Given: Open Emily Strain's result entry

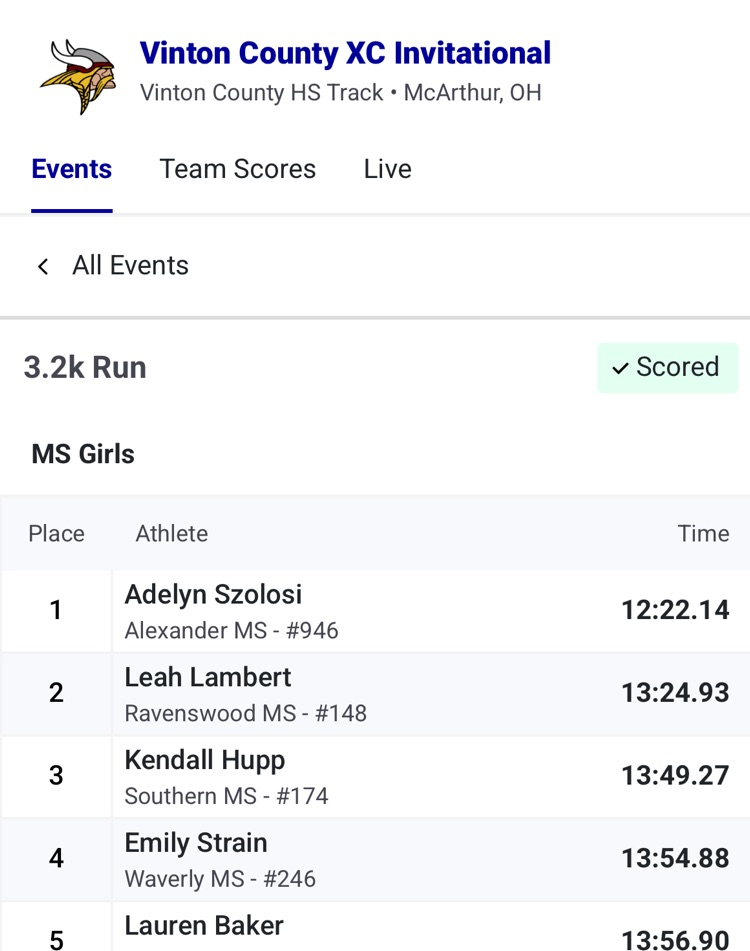Looking at the screenshot, I should [x=375, y=859].
